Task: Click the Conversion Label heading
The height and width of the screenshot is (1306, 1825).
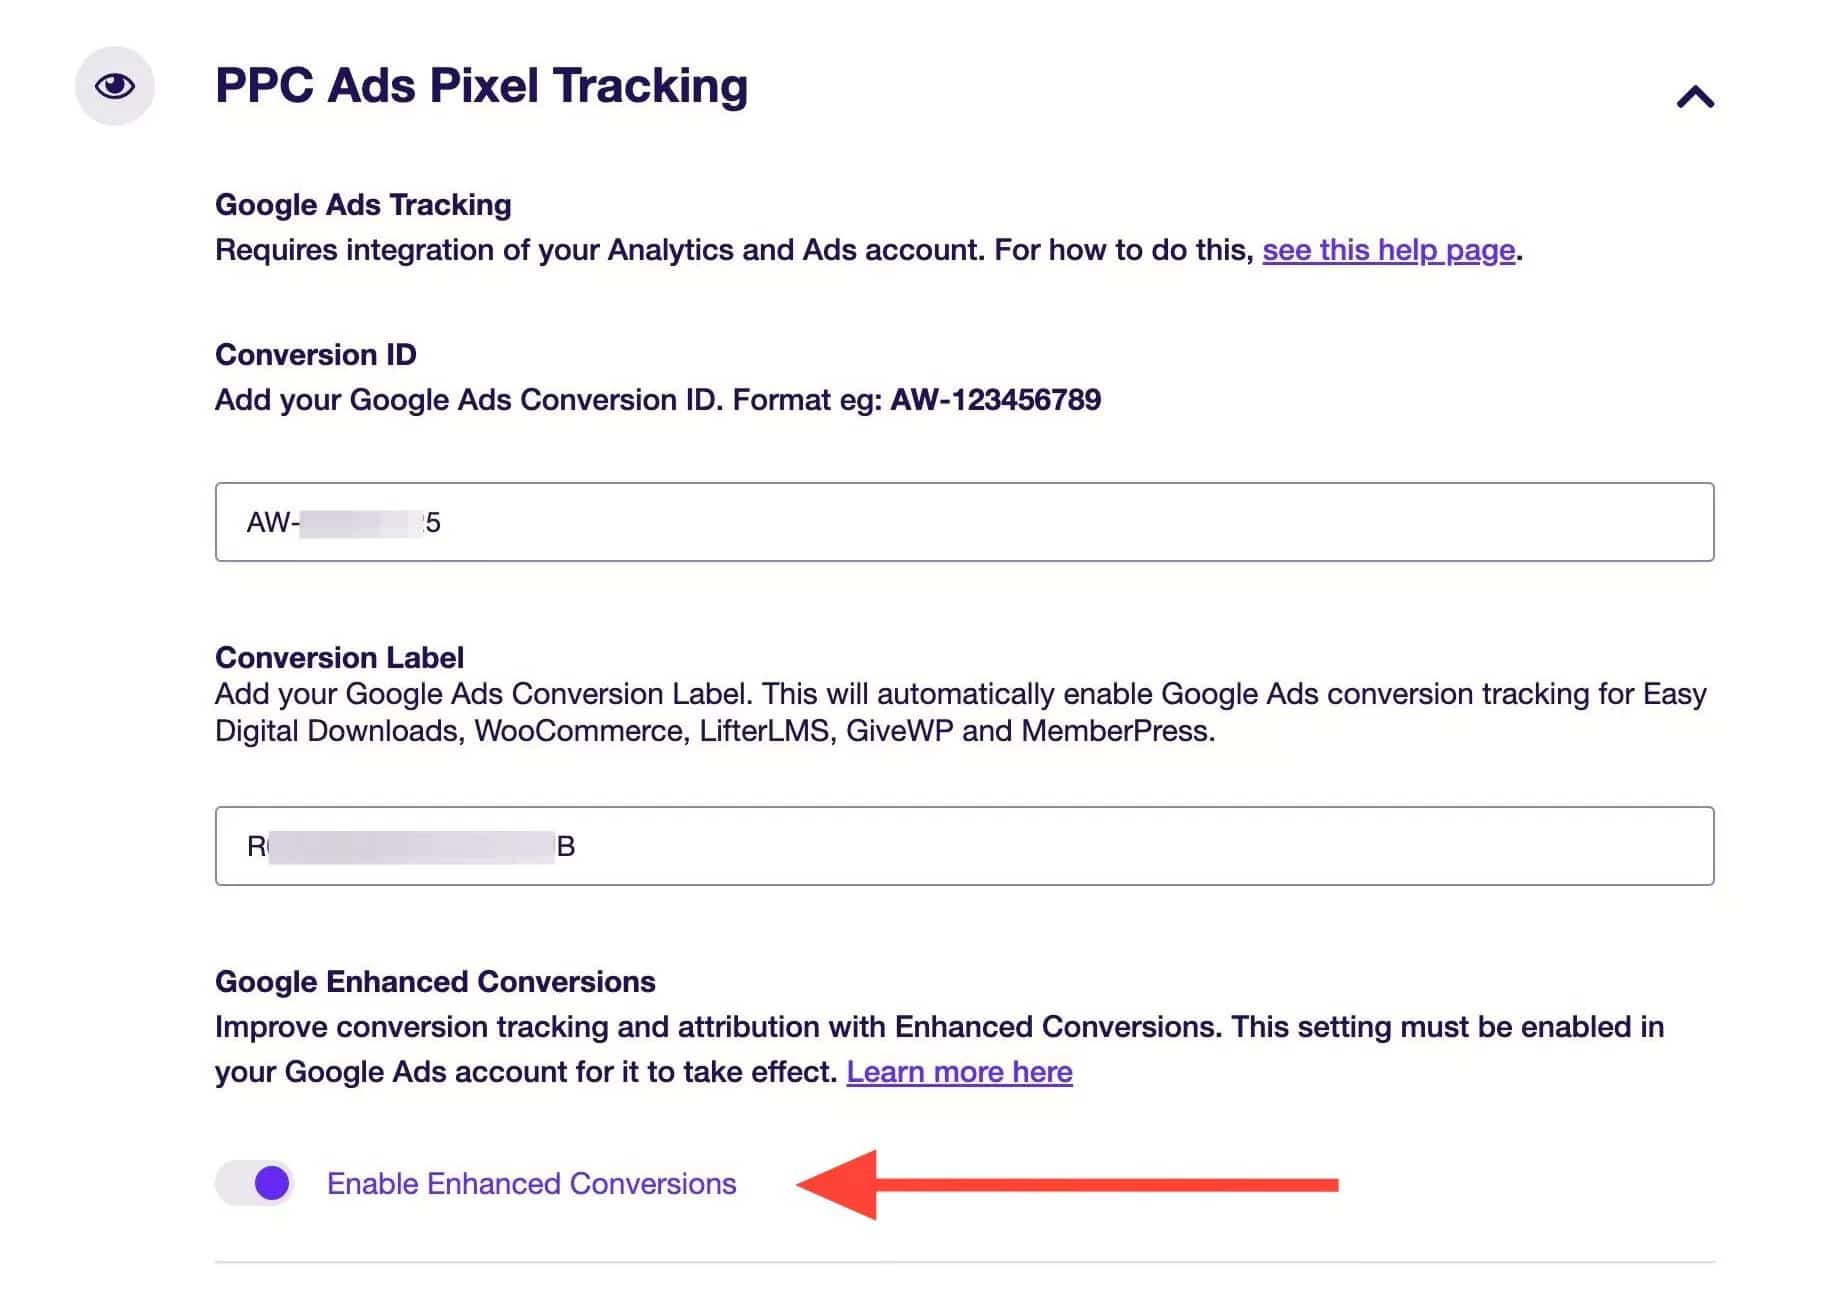Action: point(339,658)
